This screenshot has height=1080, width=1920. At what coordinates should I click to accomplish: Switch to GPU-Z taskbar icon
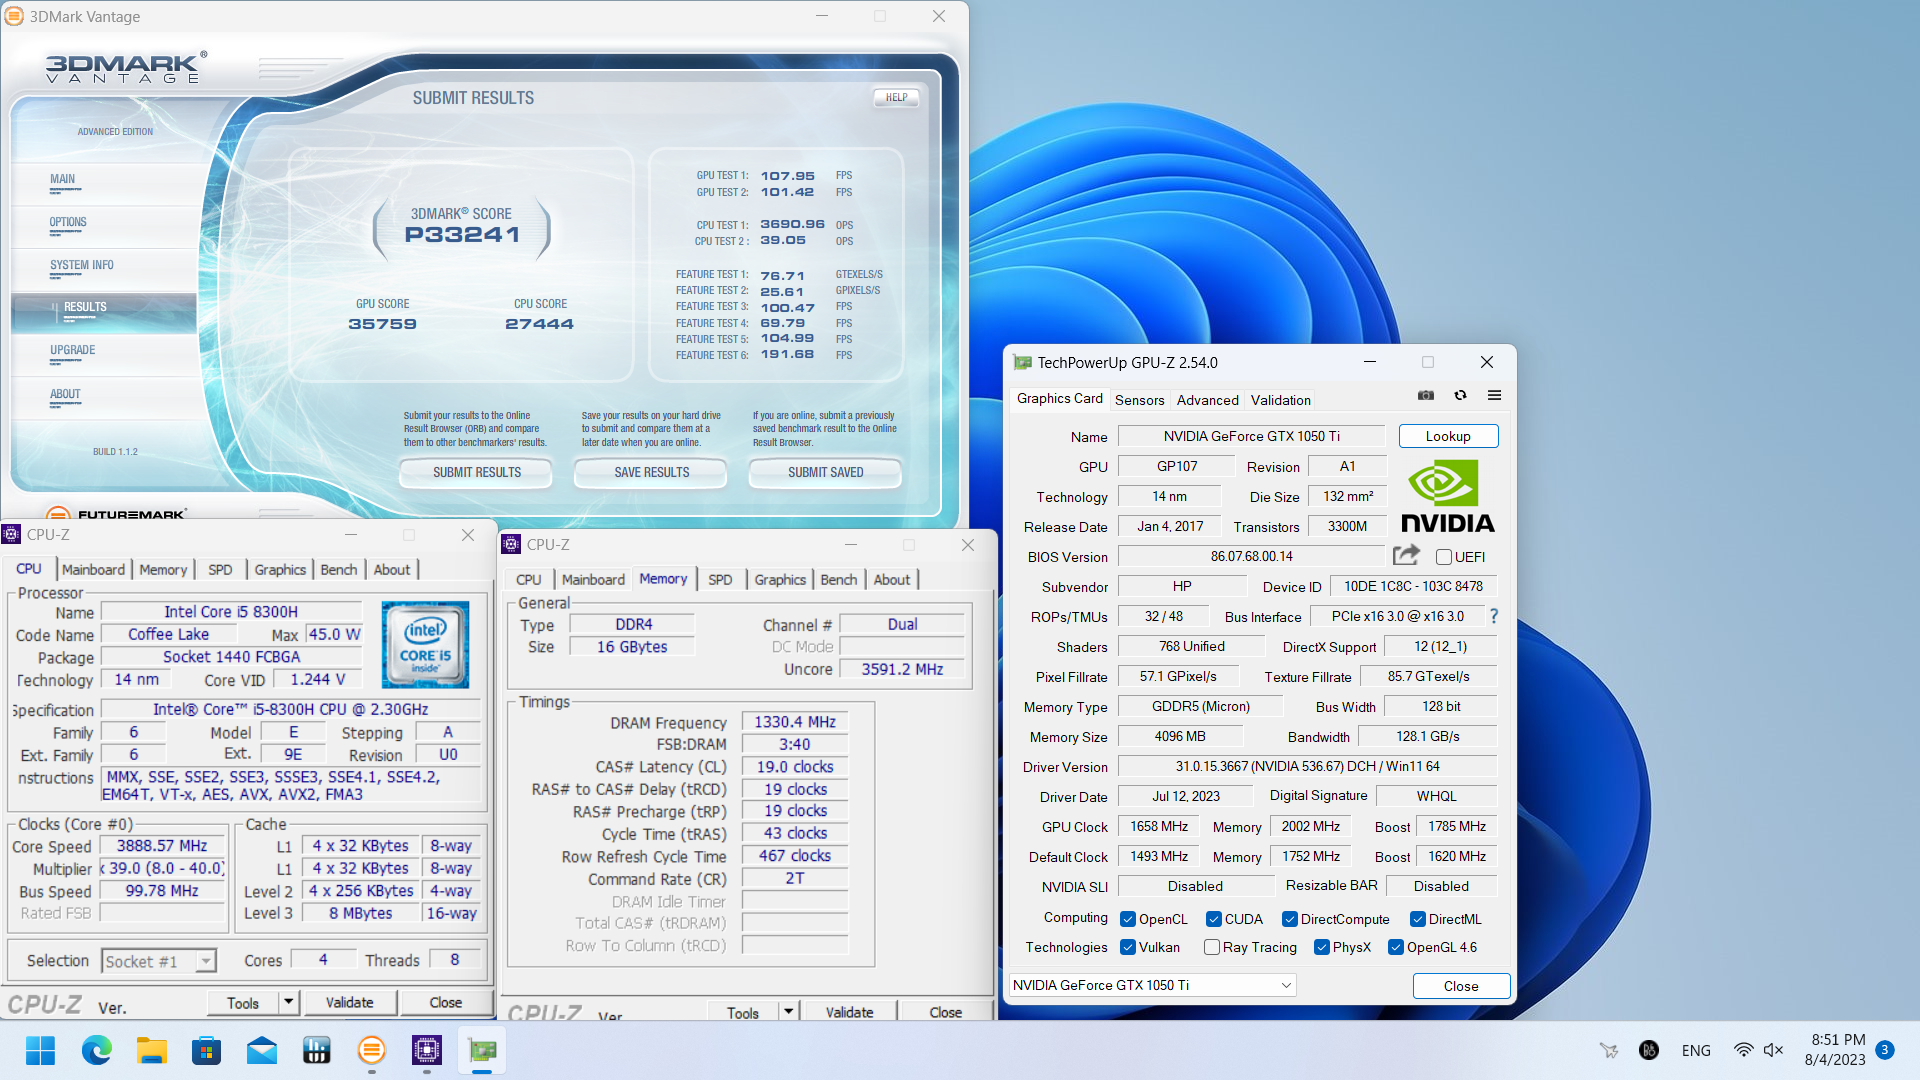pos(482,1051)
